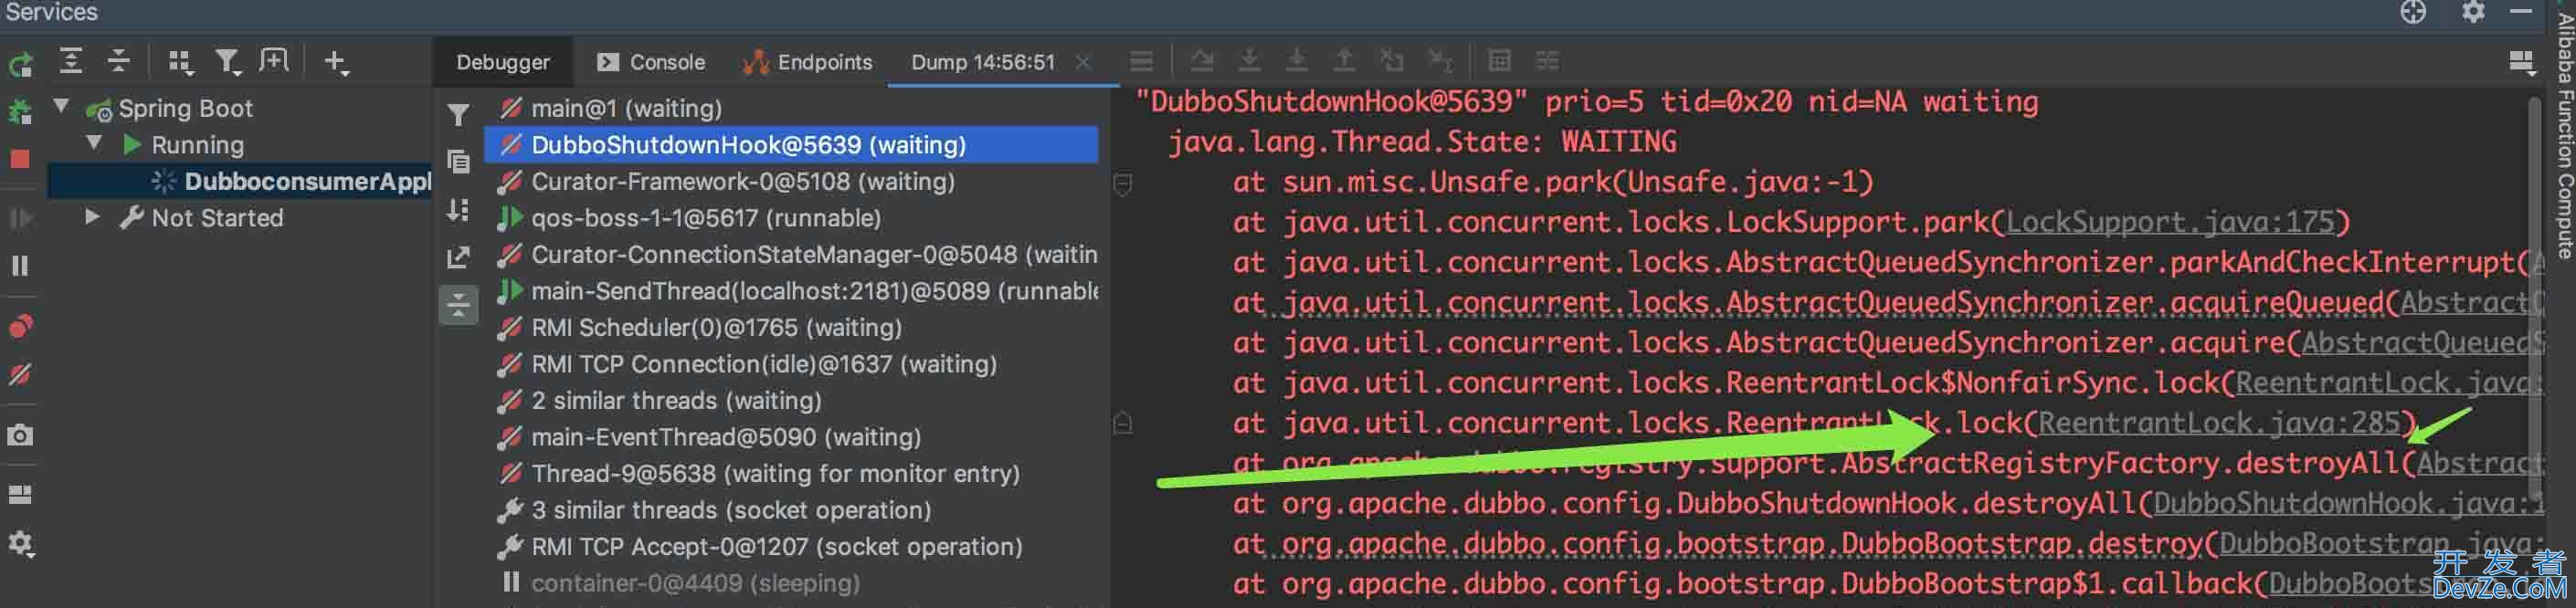This screenshot has height=608, width=2576.
Task: Click the thread dump Filter funnel icon
Action: coord(458,115)
